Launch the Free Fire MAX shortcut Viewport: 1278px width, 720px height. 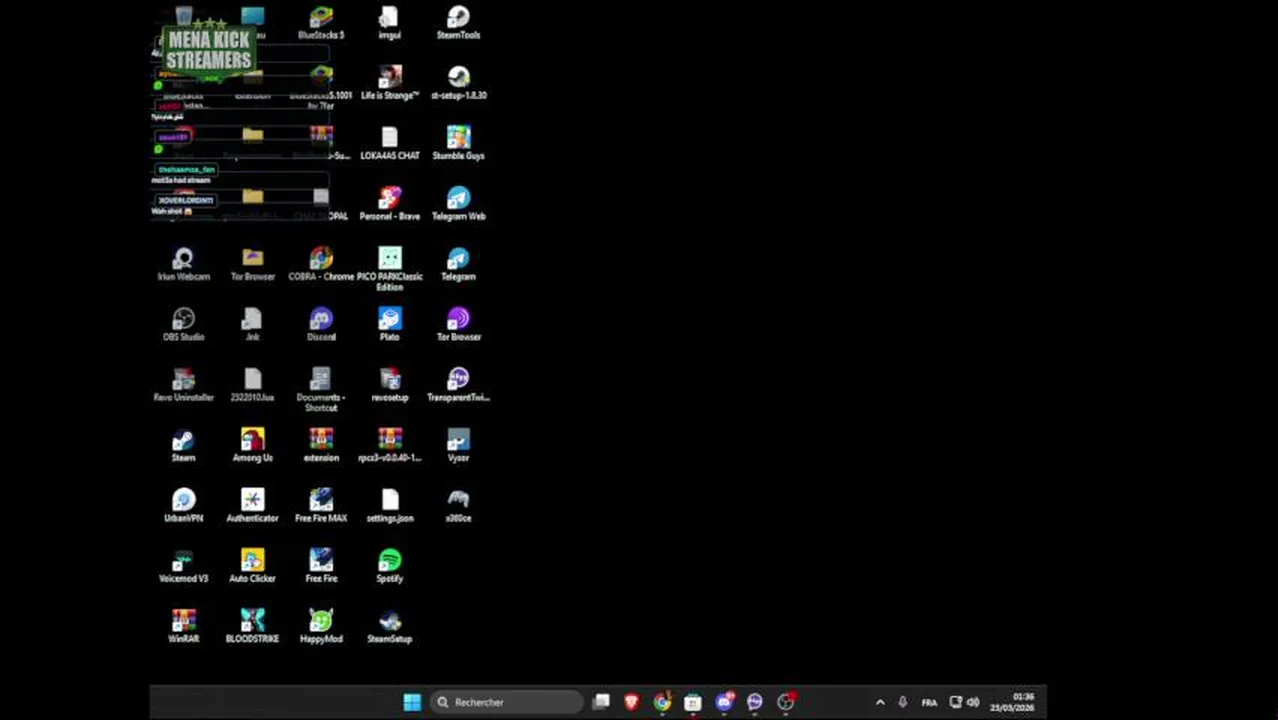pyautogui.click(x=321, y=506)
